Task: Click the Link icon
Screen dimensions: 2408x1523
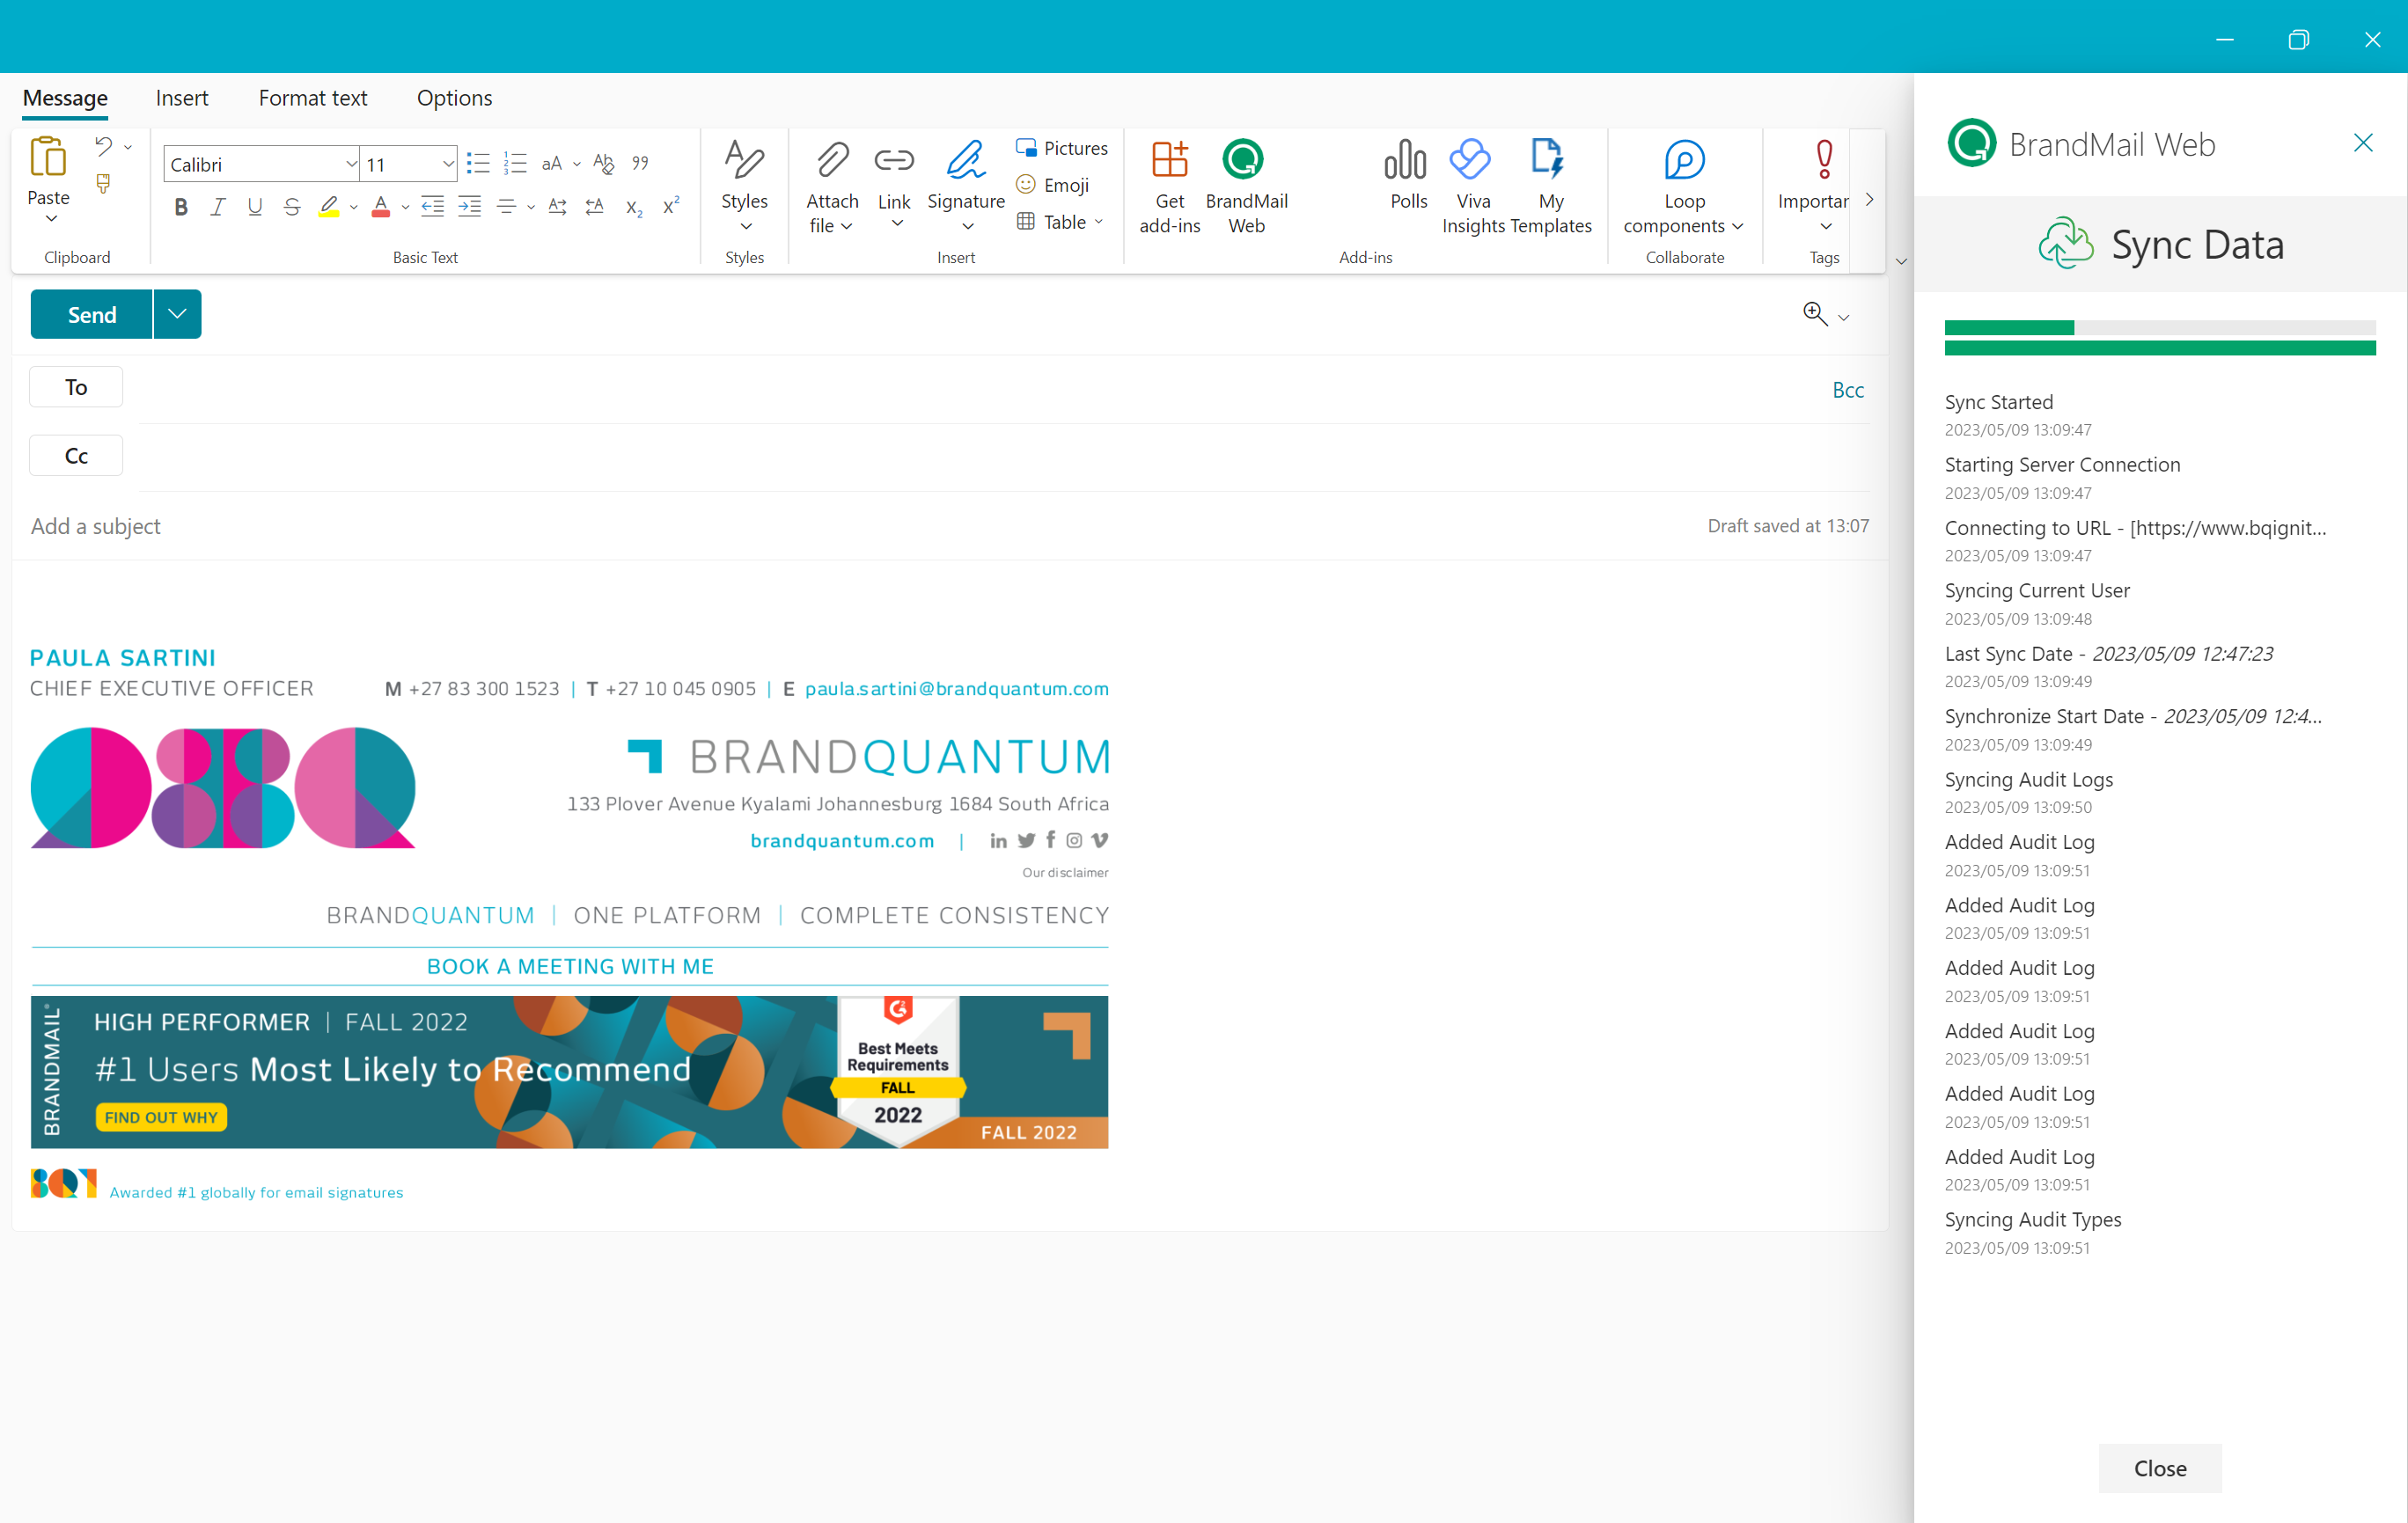Action: click(x=894, y=160)
